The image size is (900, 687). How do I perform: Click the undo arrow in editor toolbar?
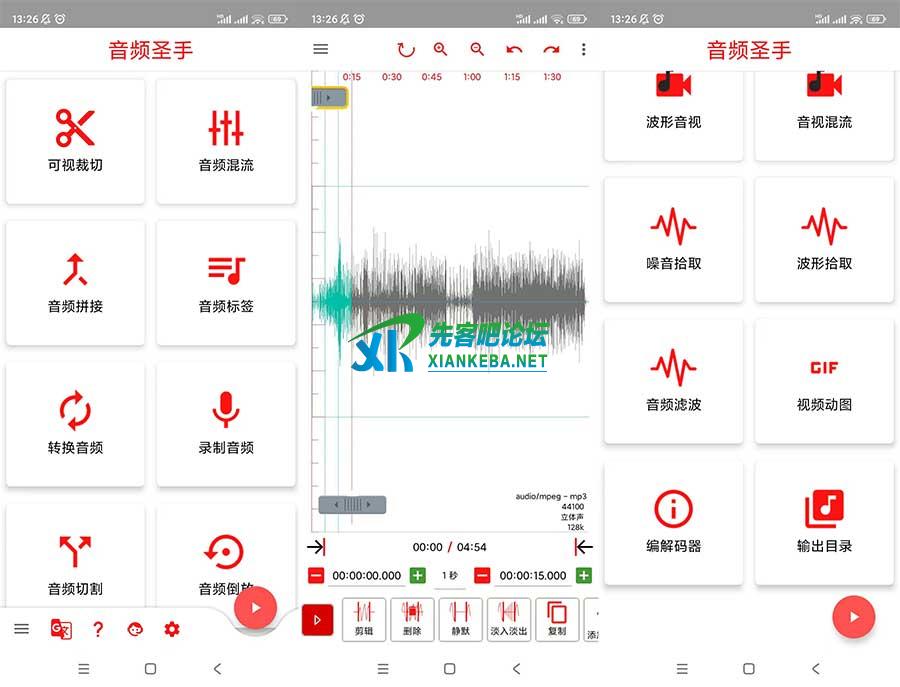(x=514, y=49)
